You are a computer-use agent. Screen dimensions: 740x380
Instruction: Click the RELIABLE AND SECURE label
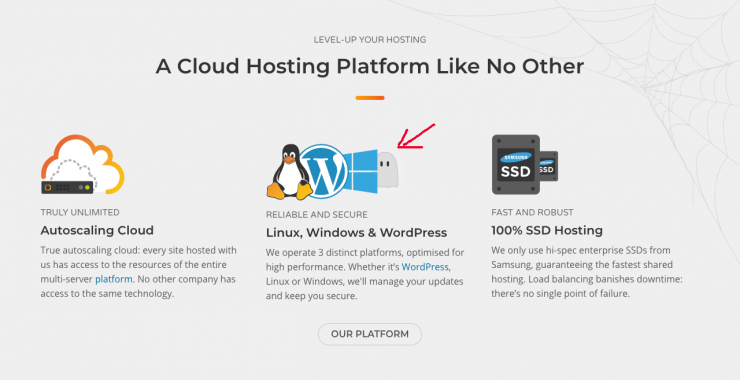[317, 215]
